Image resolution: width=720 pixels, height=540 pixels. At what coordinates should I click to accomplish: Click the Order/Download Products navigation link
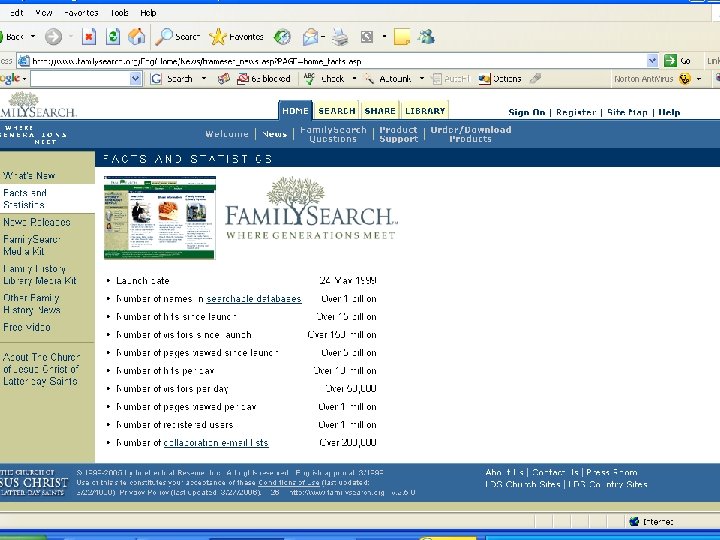click(x=471, y=134)
